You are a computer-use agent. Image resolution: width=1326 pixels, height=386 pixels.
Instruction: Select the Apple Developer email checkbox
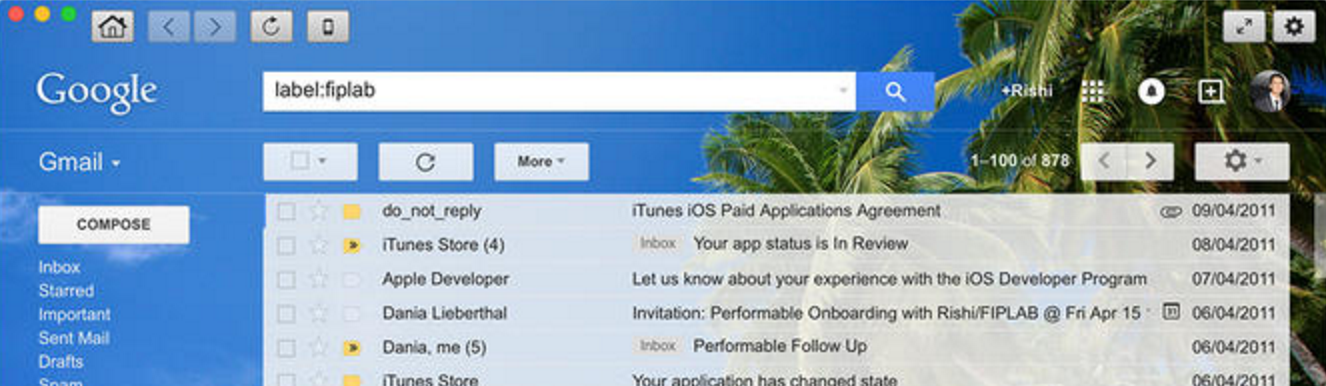287,279
